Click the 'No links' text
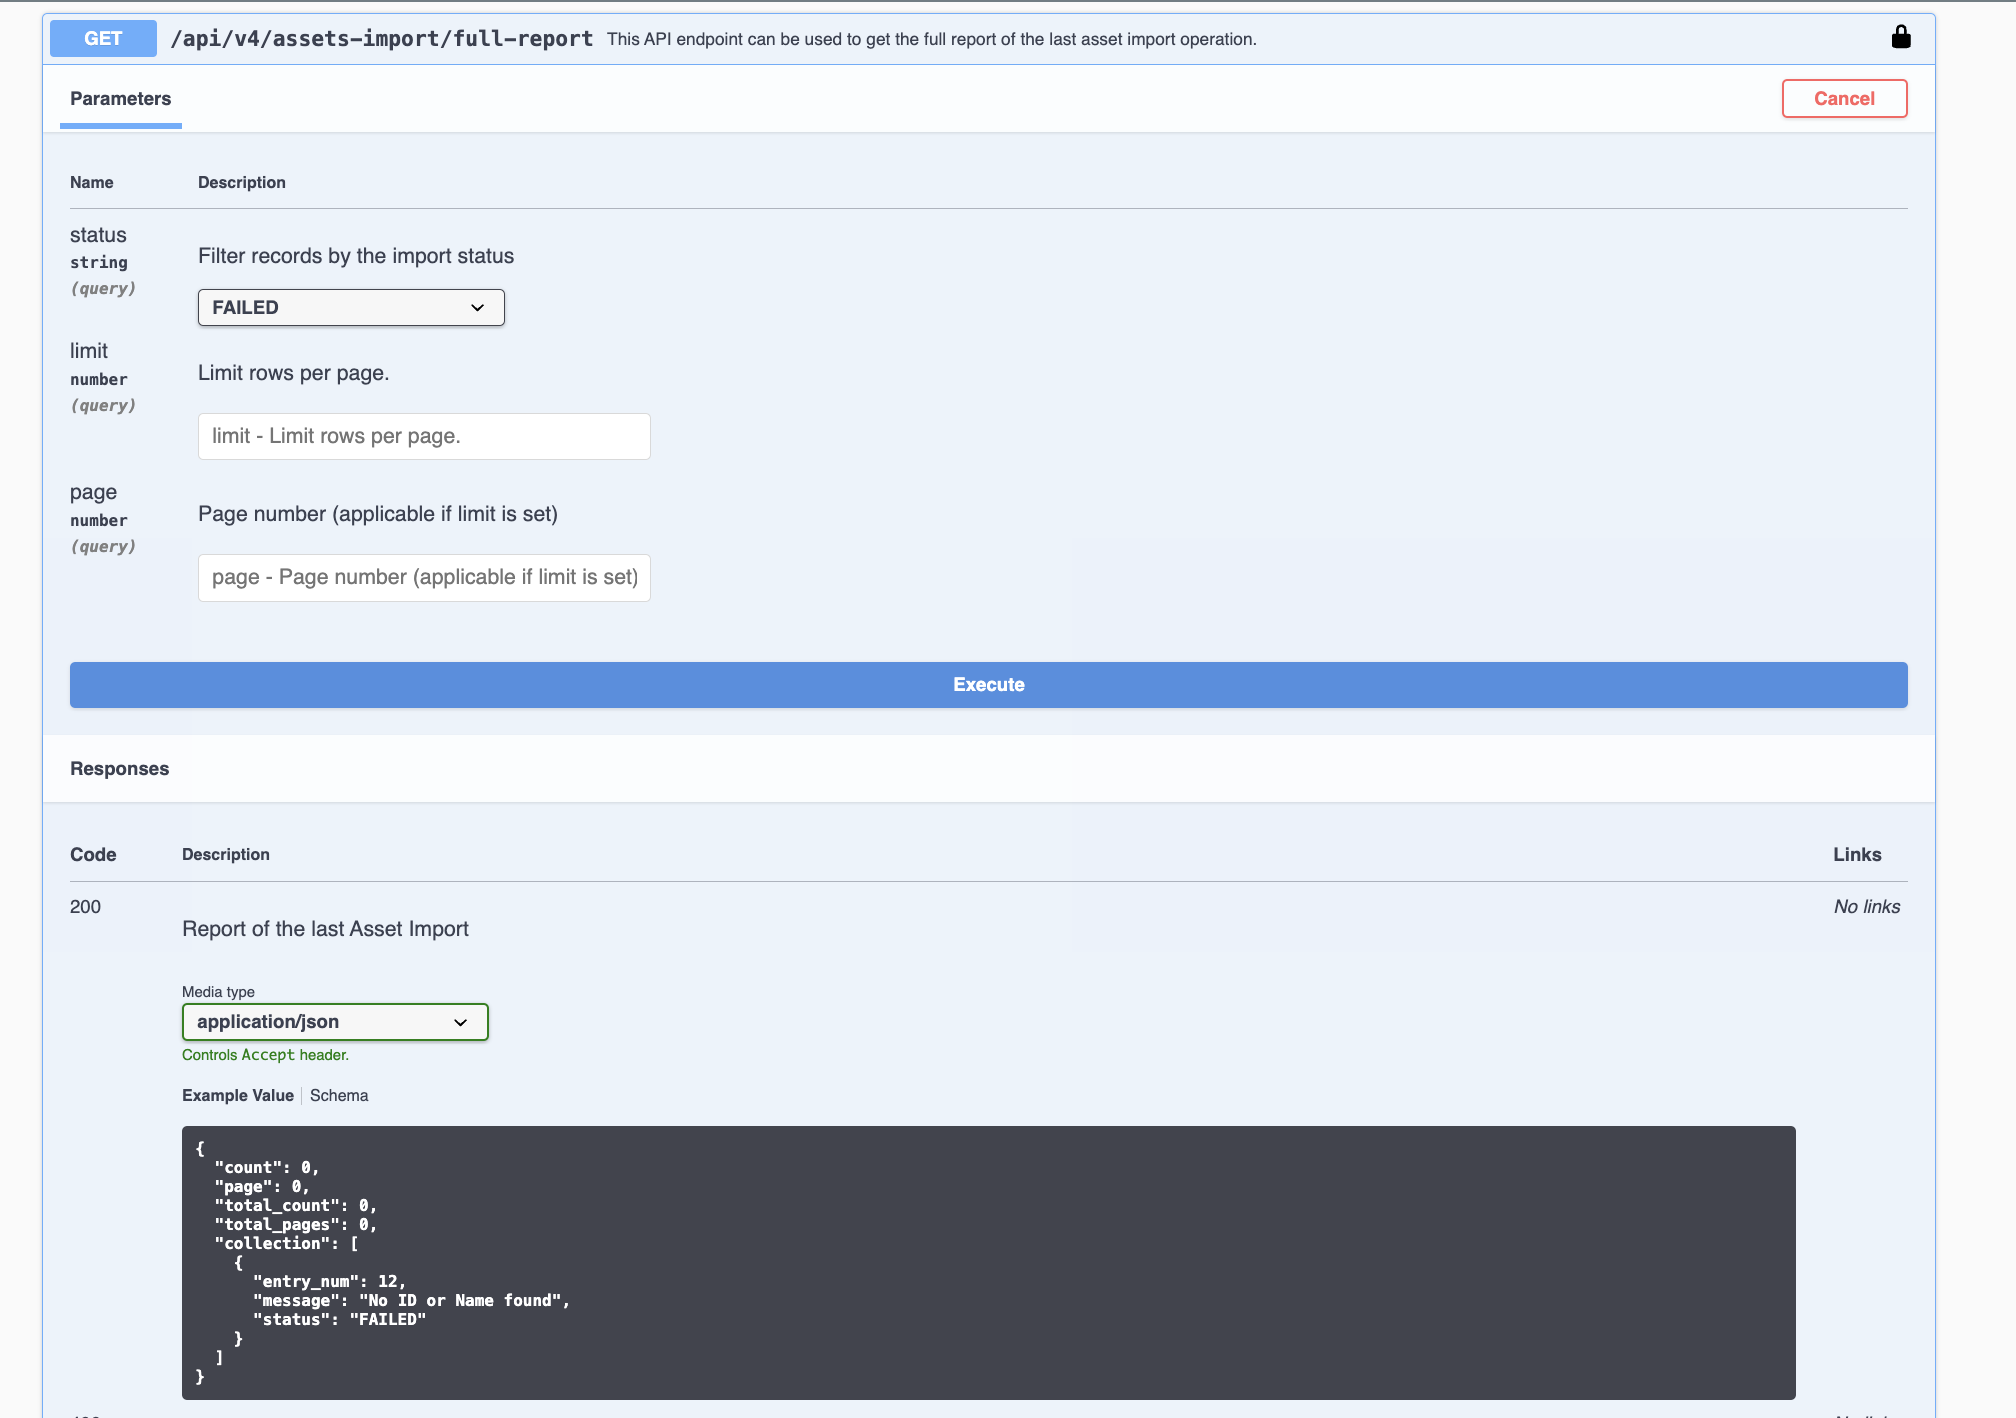The image size is (2016, 1418). point(1866,907)
